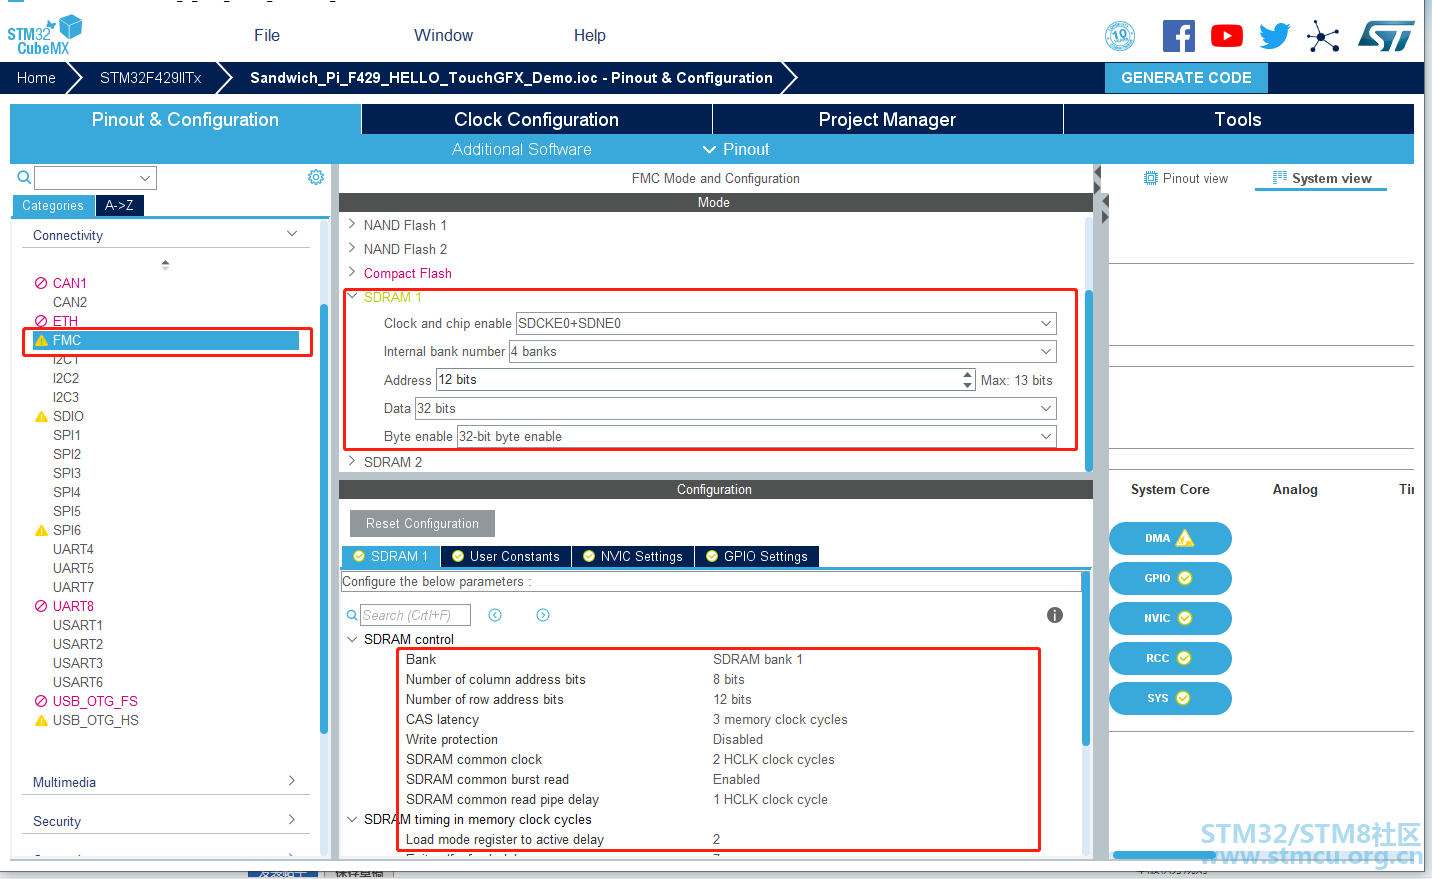Click the parameter Search field
The image size is (1432, 879).
point(415,615)
